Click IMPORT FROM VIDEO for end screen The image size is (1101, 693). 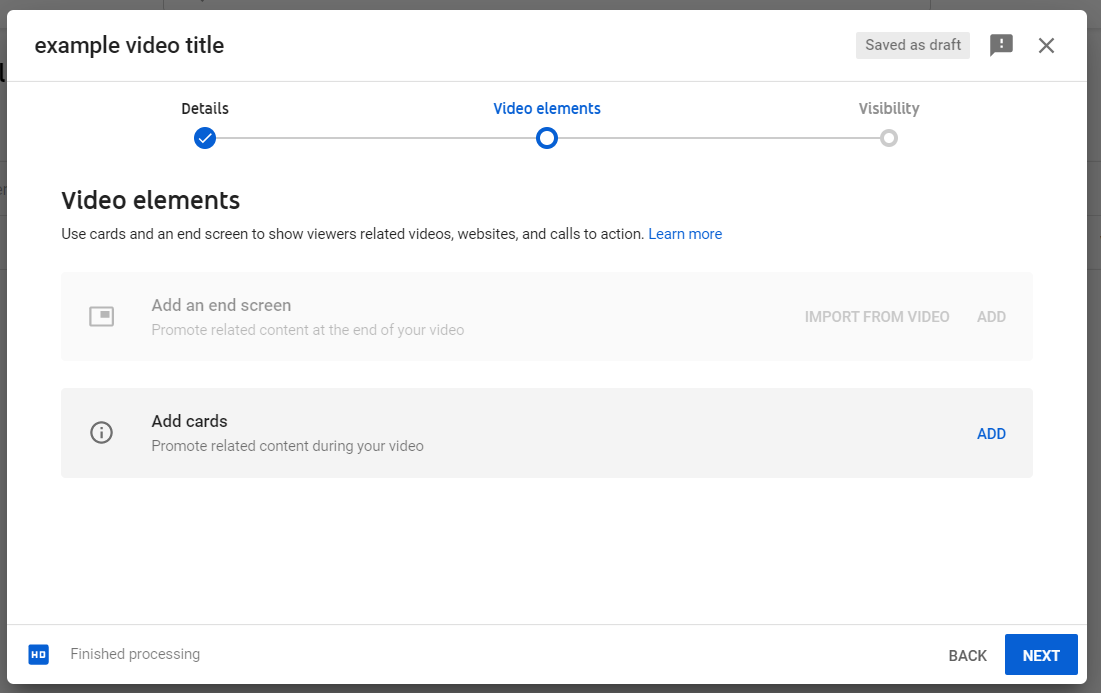[877, 317]
